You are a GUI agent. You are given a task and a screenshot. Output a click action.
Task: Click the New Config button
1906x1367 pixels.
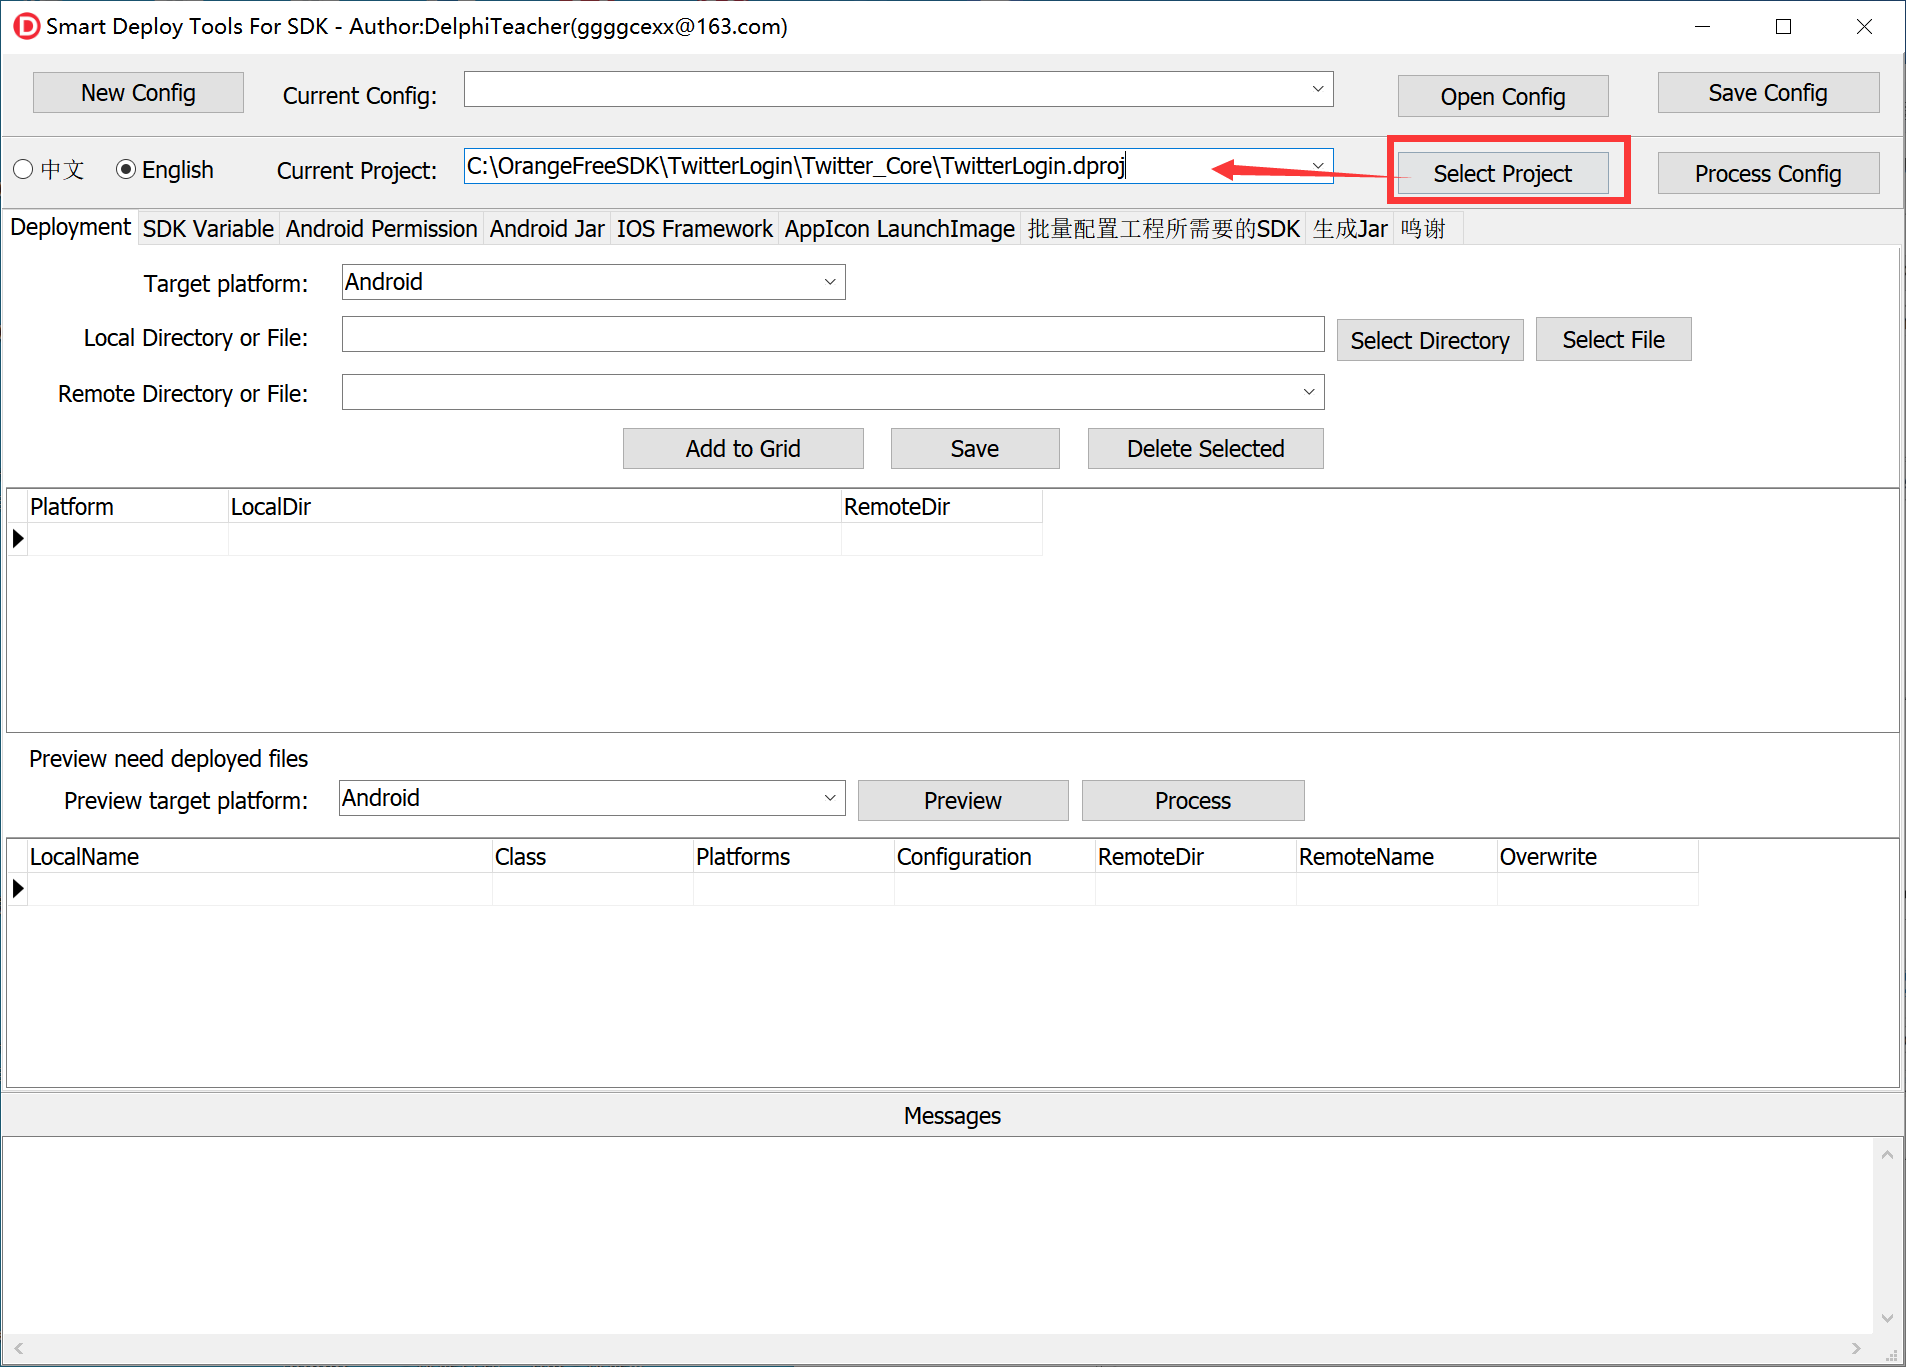[138, 93]
